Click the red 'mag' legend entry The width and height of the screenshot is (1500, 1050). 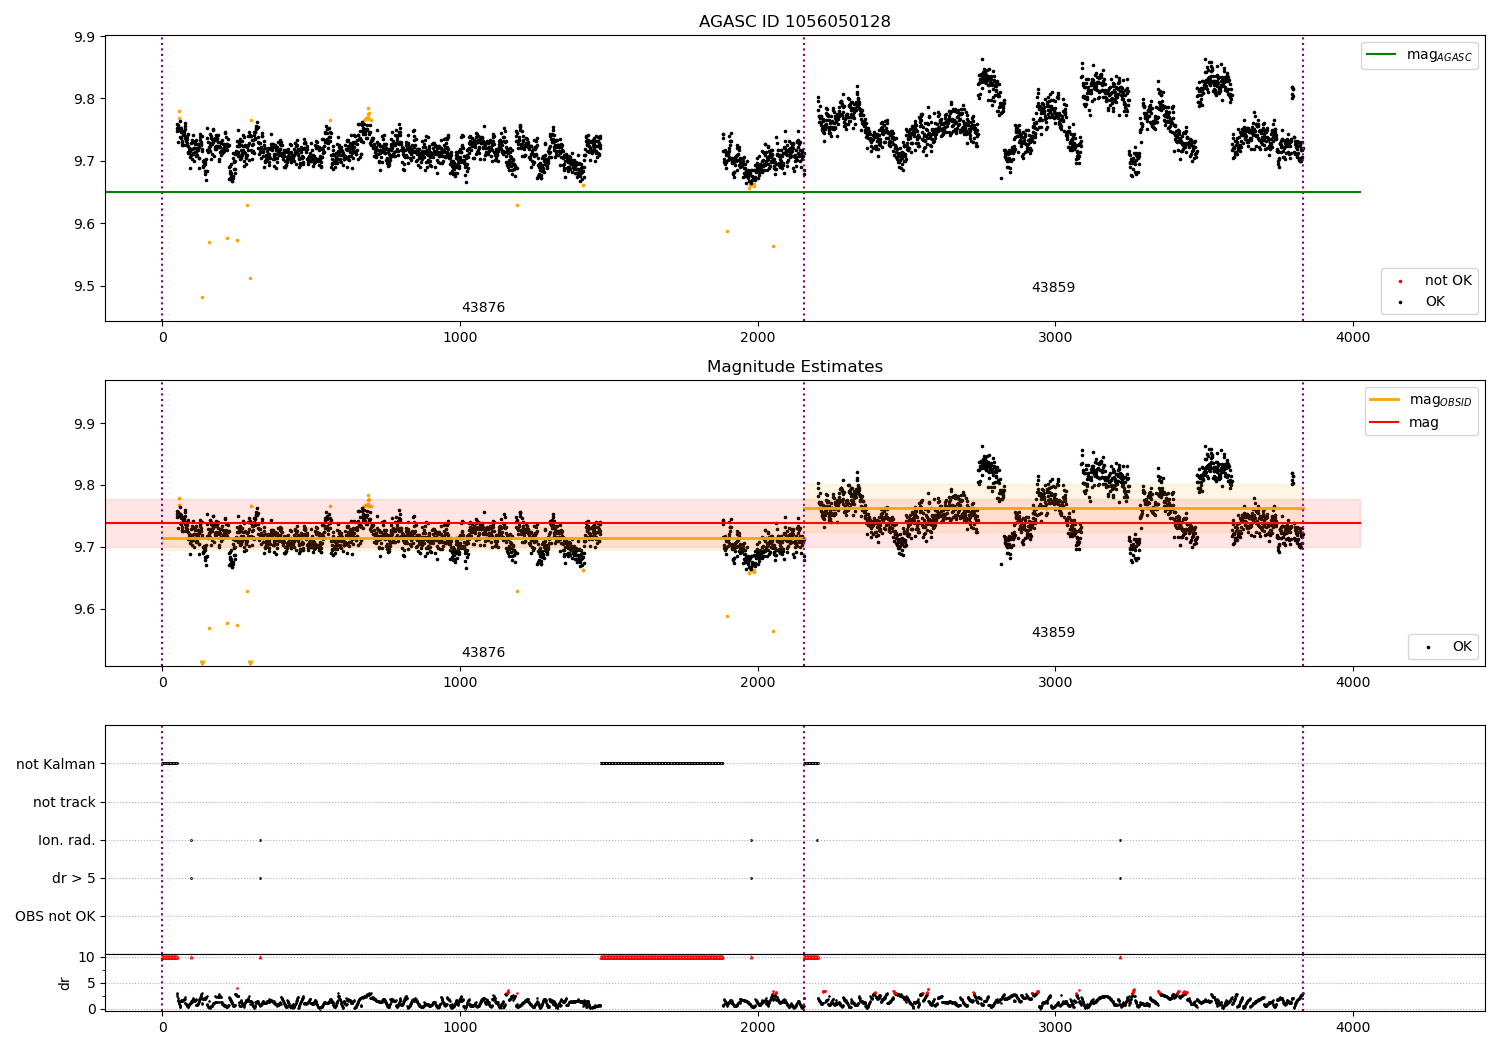(x=1404, y=423)
